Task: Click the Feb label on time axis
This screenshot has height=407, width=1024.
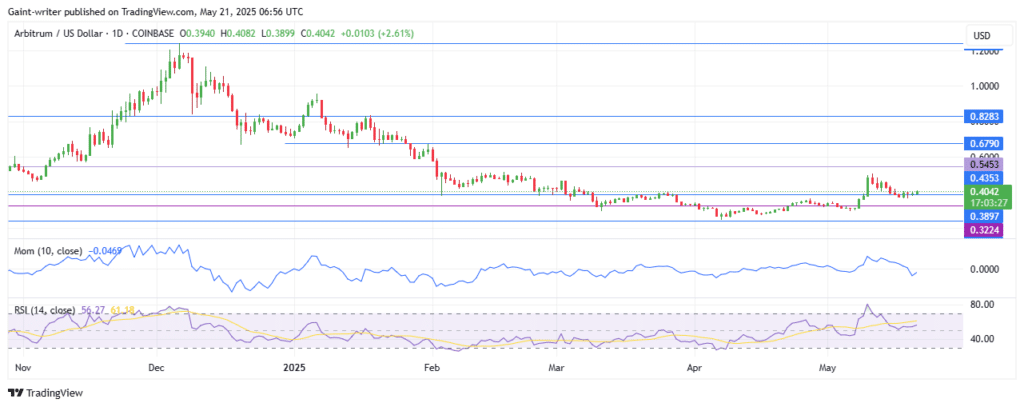Action: click(434, 368)
